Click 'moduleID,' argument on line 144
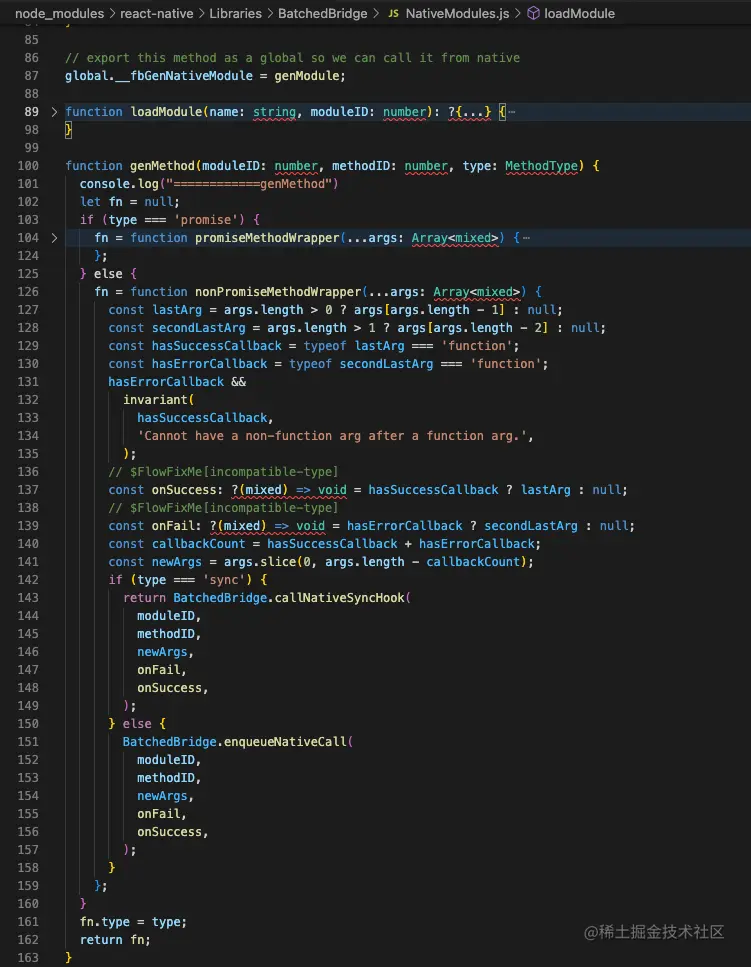Image resolution: width=751 pixels, height=967 pixels. pyautogui.click(x=169, y=615)
